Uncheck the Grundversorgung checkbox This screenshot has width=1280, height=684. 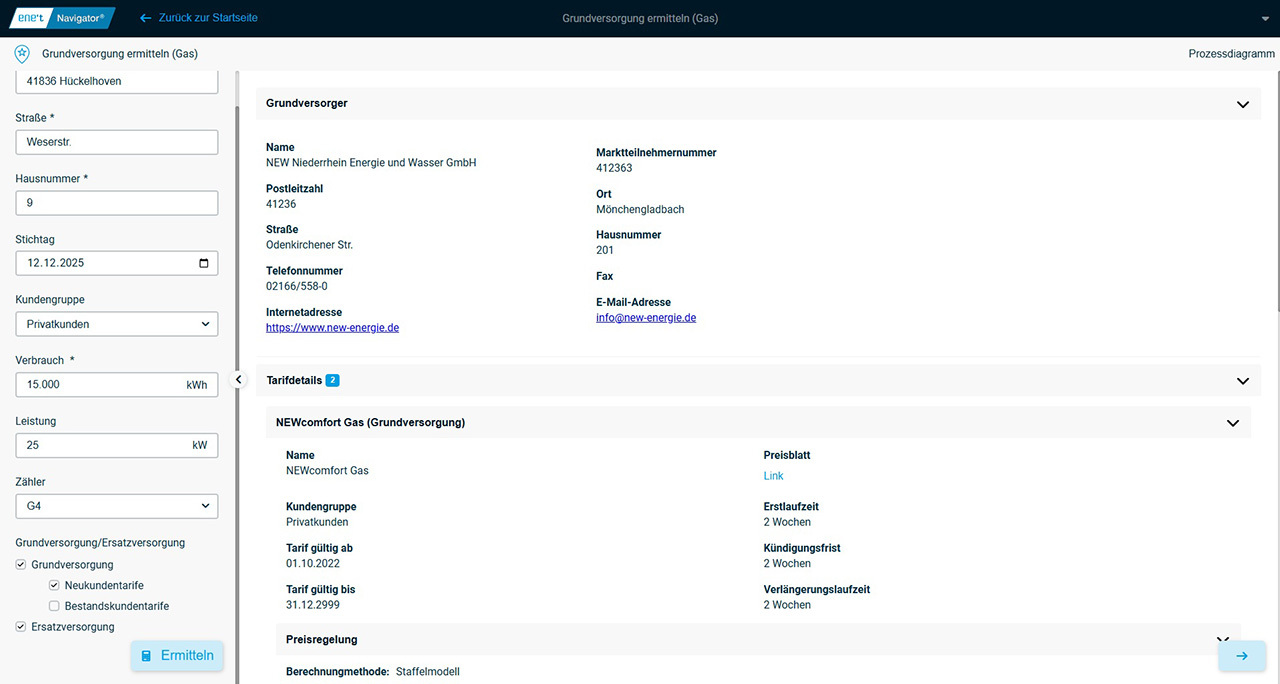tap(21, 565)
